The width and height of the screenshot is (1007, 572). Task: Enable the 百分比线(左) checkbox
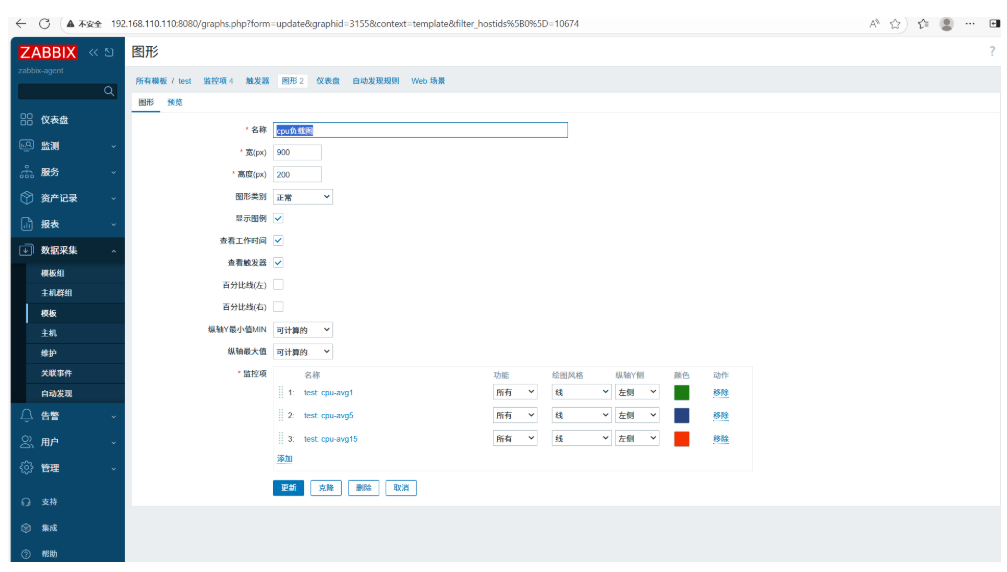tap(278, 284)
